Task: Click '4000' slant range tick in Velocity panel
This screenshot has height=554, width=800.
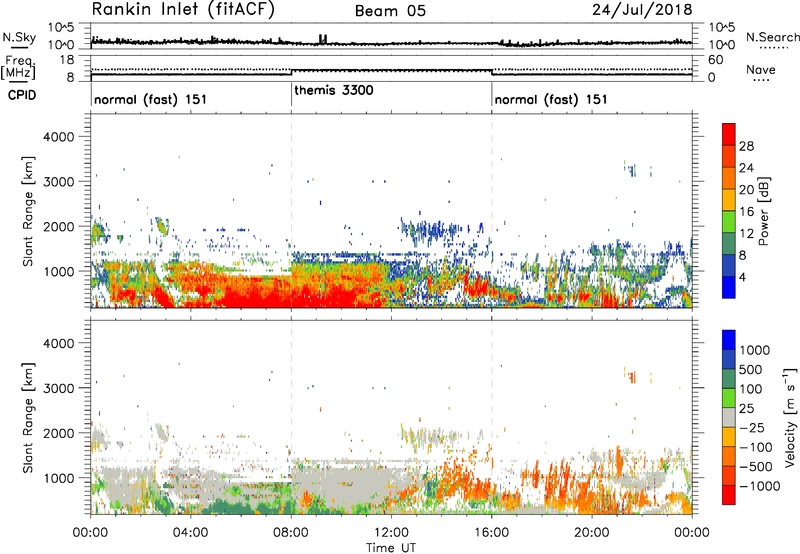Action: click(x=58, y=343)
